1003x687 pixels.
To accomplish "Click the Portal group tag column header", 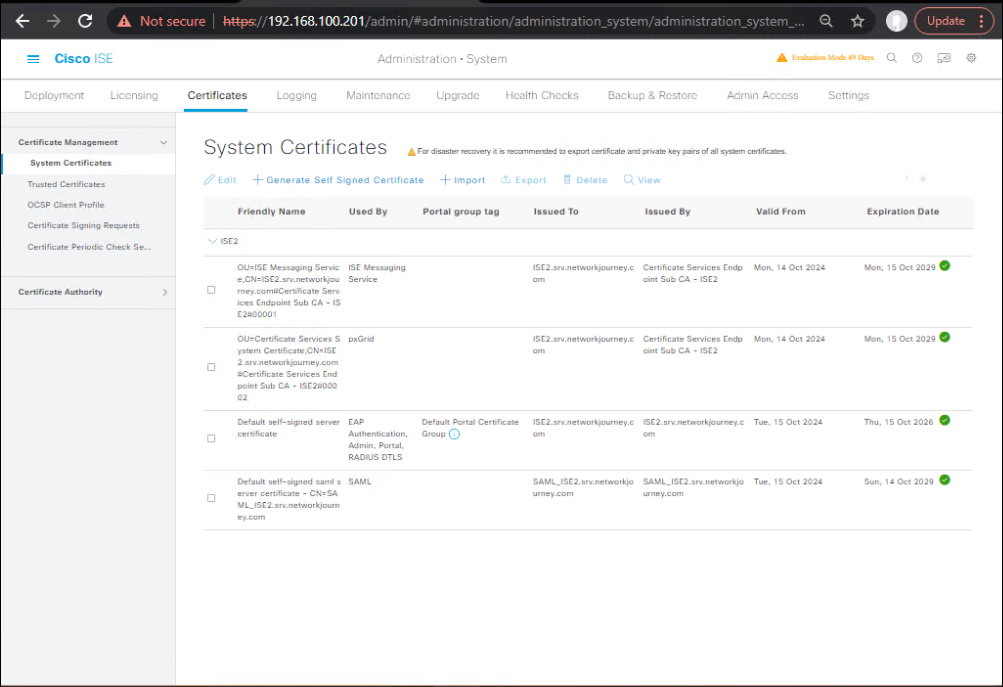I will click(x=461, y=212).
